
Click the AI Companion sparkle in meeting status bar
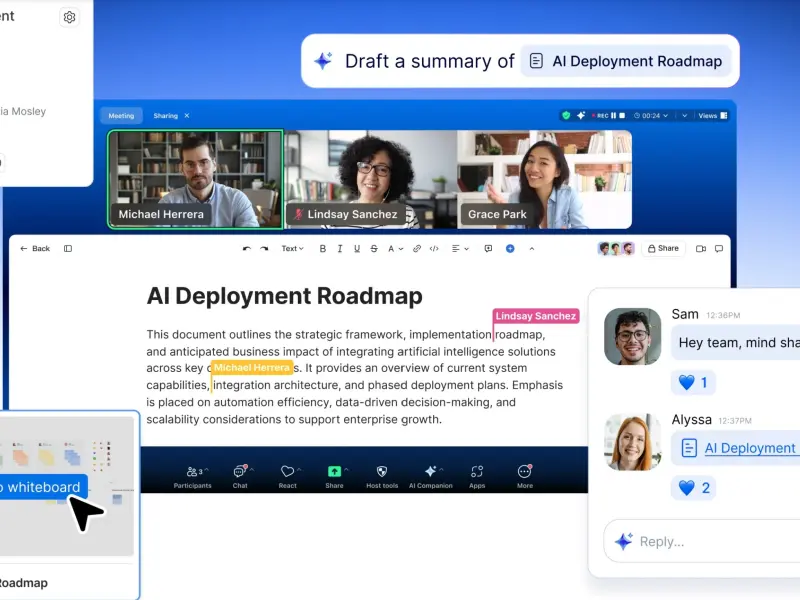581,115
